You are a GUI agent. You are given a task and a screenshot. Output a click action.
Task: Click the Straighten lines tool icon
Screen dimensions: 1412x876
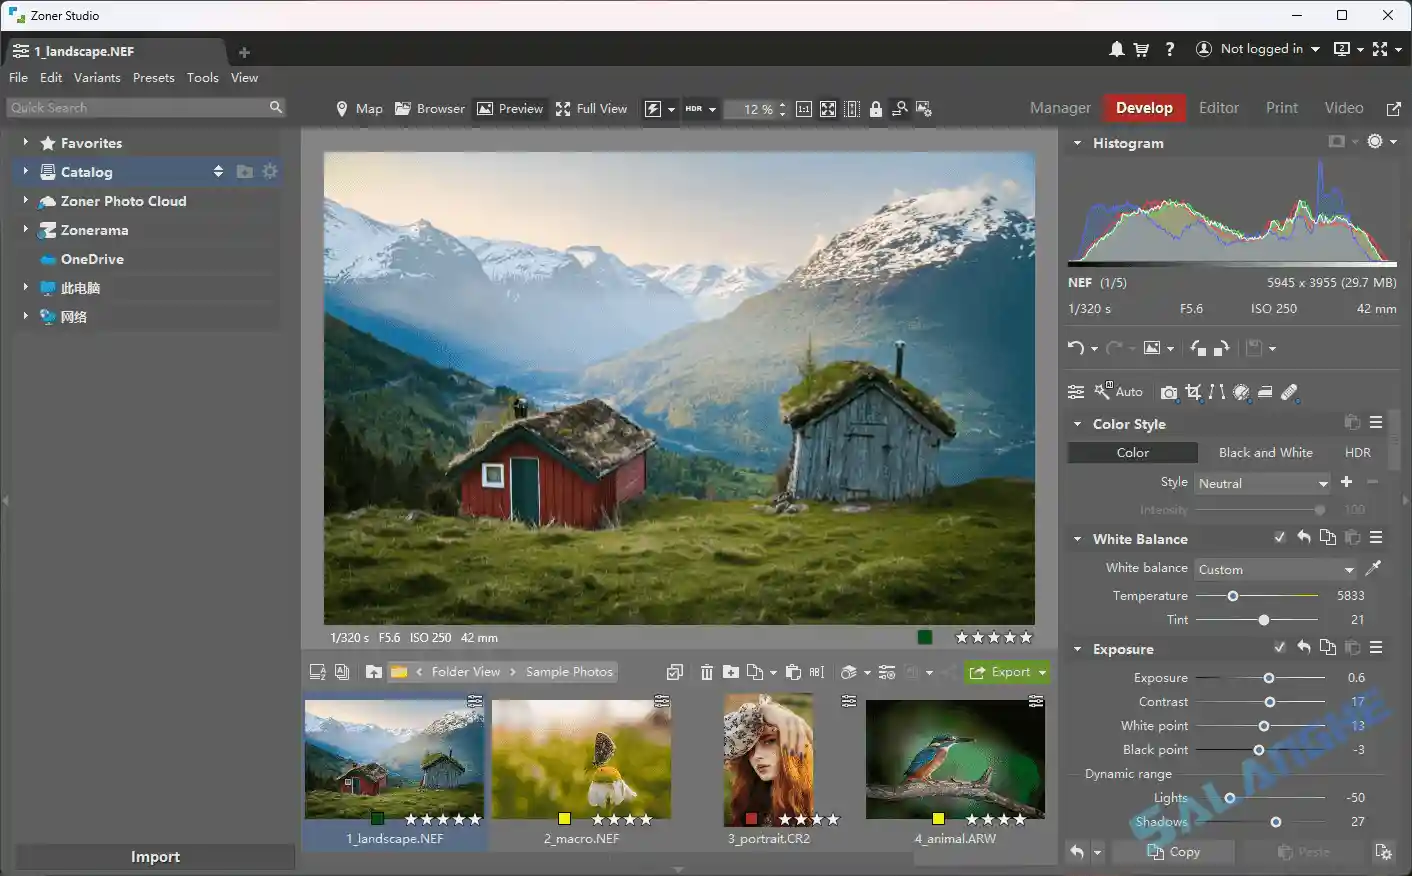pos(1216,392)
